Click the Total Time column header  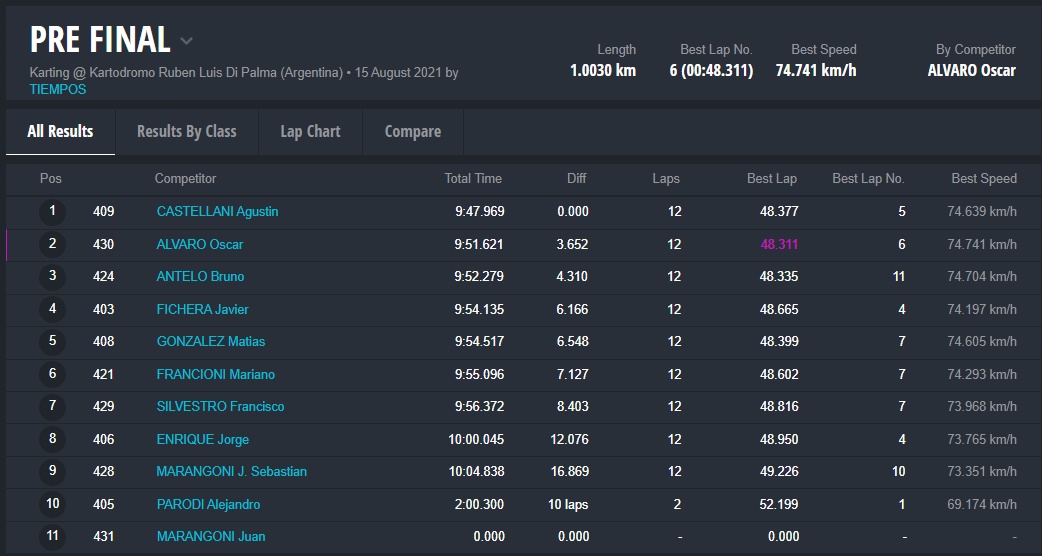click(x=473, y=178)
